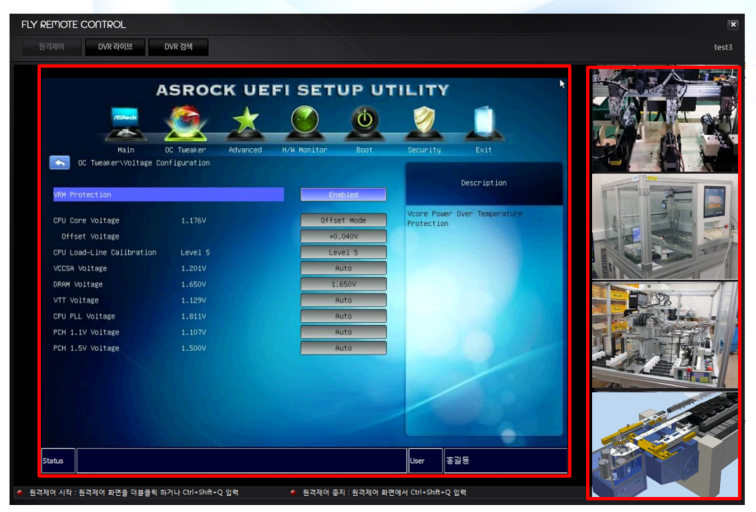Screen dimensions: 756x512
Task: Open VTT Voltage Auto selector
Action: (343, 300)
